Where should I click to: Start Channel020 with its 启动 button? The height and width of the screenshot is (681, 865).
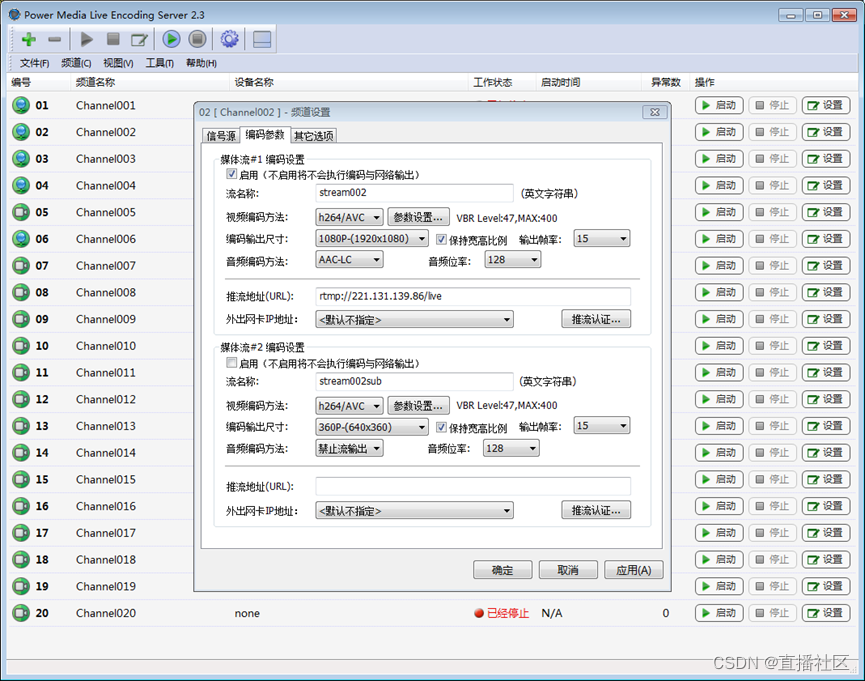coord(719,613)
